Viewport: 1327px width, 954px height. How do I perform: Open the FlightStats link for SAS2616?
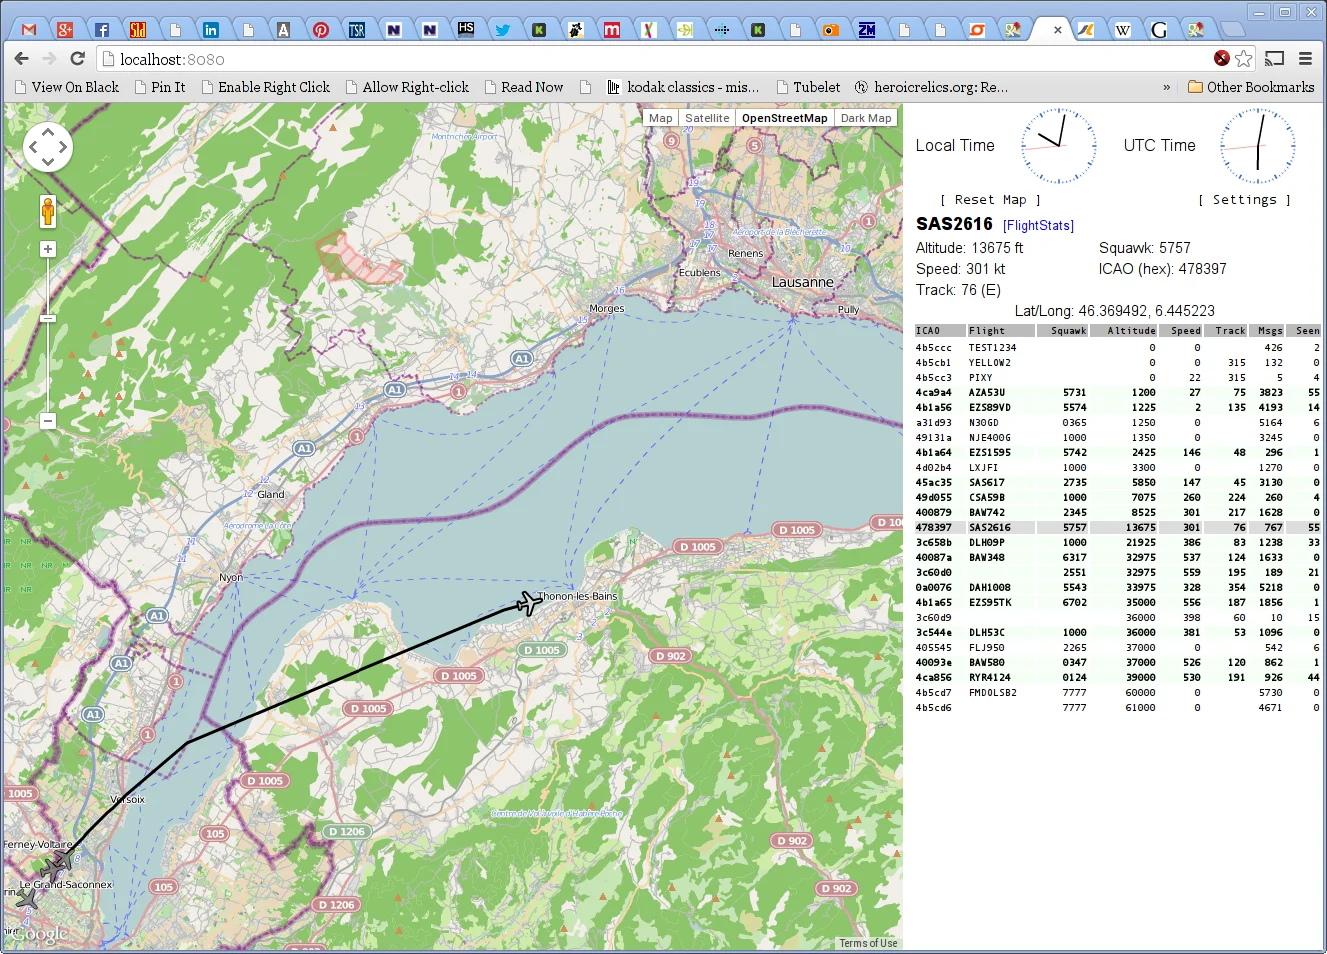[x=1038, y=226]
